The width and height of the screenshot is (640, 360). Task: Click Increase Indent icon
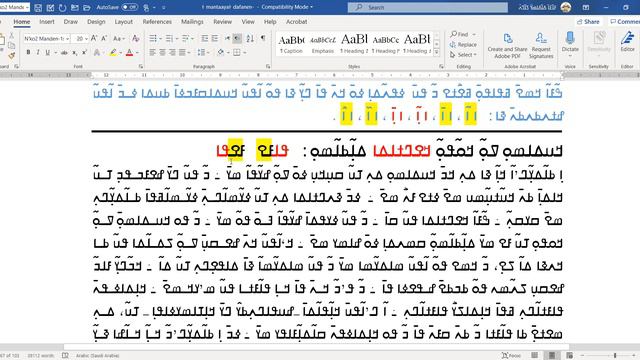[215, 38]
